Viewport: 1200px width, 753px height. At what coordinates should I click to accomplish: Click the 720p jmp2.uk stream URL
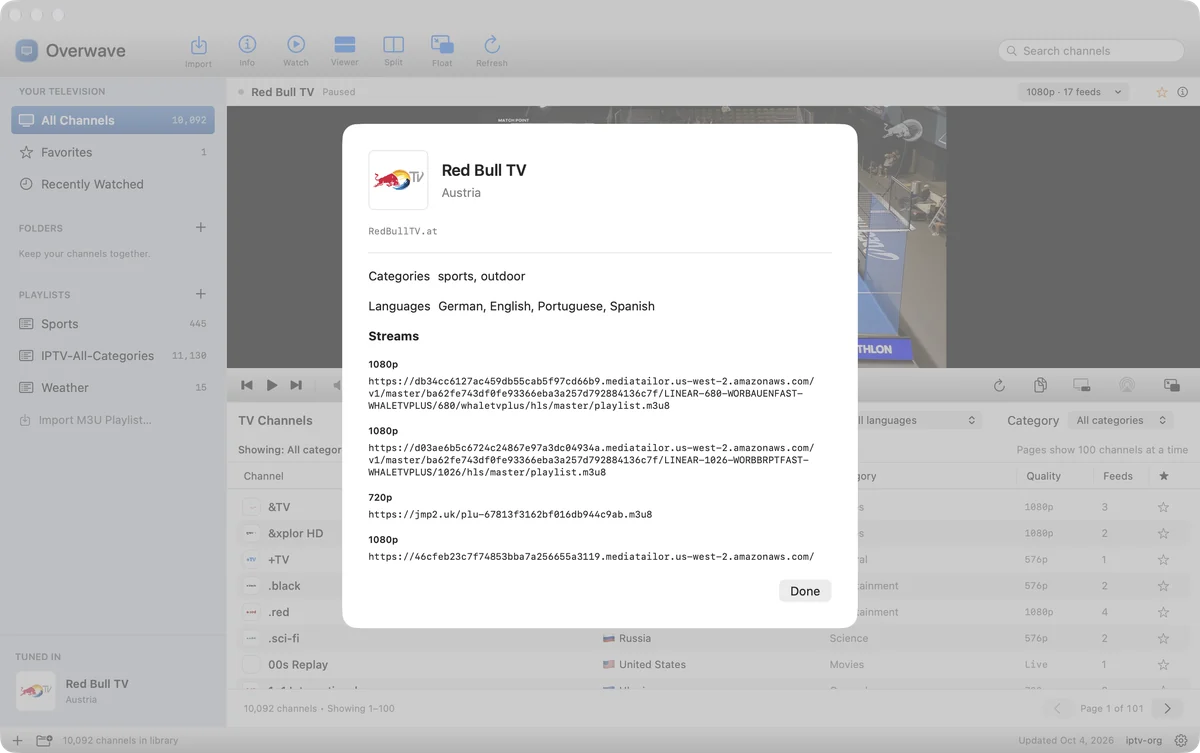(510, 514)
